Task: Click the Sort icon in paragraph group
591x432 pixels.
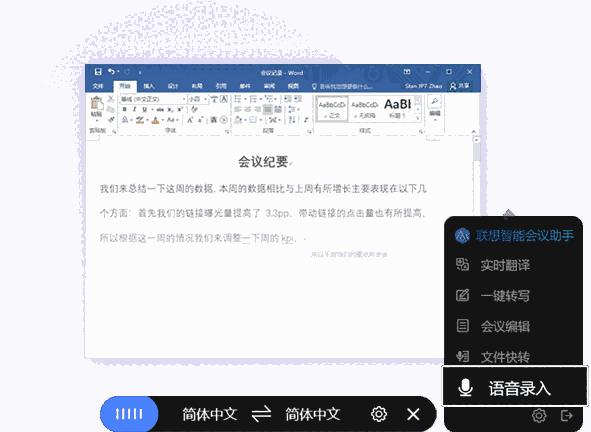Action: tap(292, 120)
